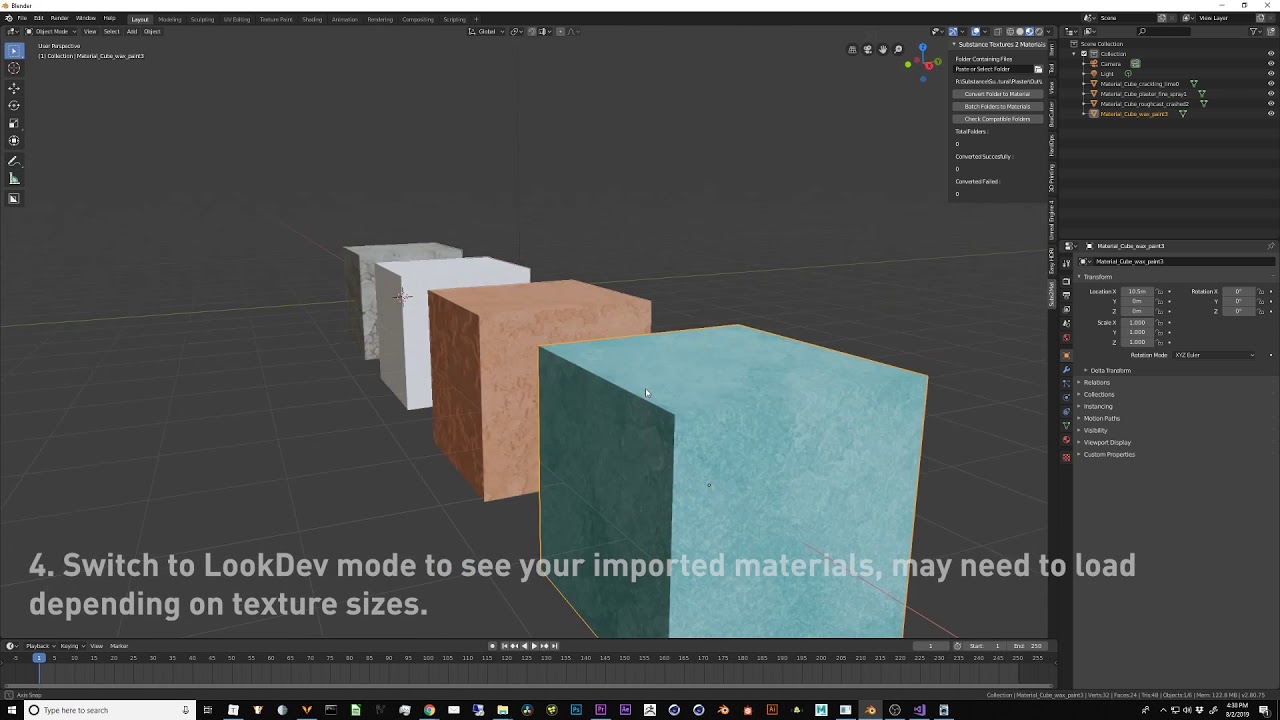Click the pan view hand icon
The height and width of the screenshot is (720, 1280).
883,49
